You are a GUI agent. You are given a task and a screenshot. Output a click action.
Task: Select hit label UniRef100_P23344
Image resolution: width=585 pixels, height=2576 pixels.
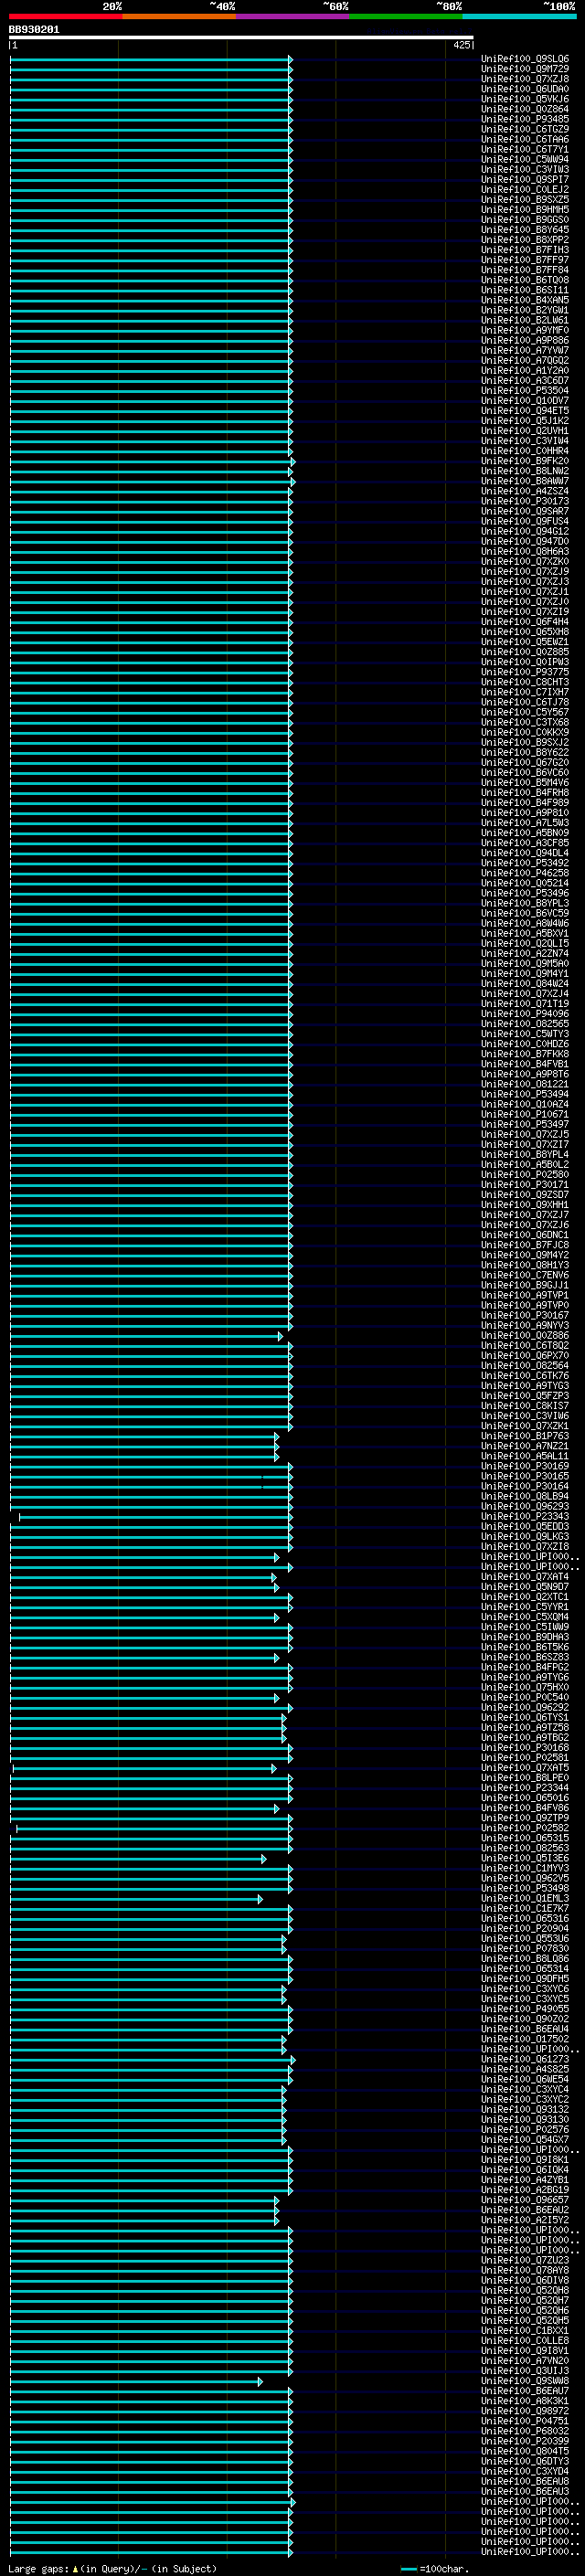pos(525,1788)
